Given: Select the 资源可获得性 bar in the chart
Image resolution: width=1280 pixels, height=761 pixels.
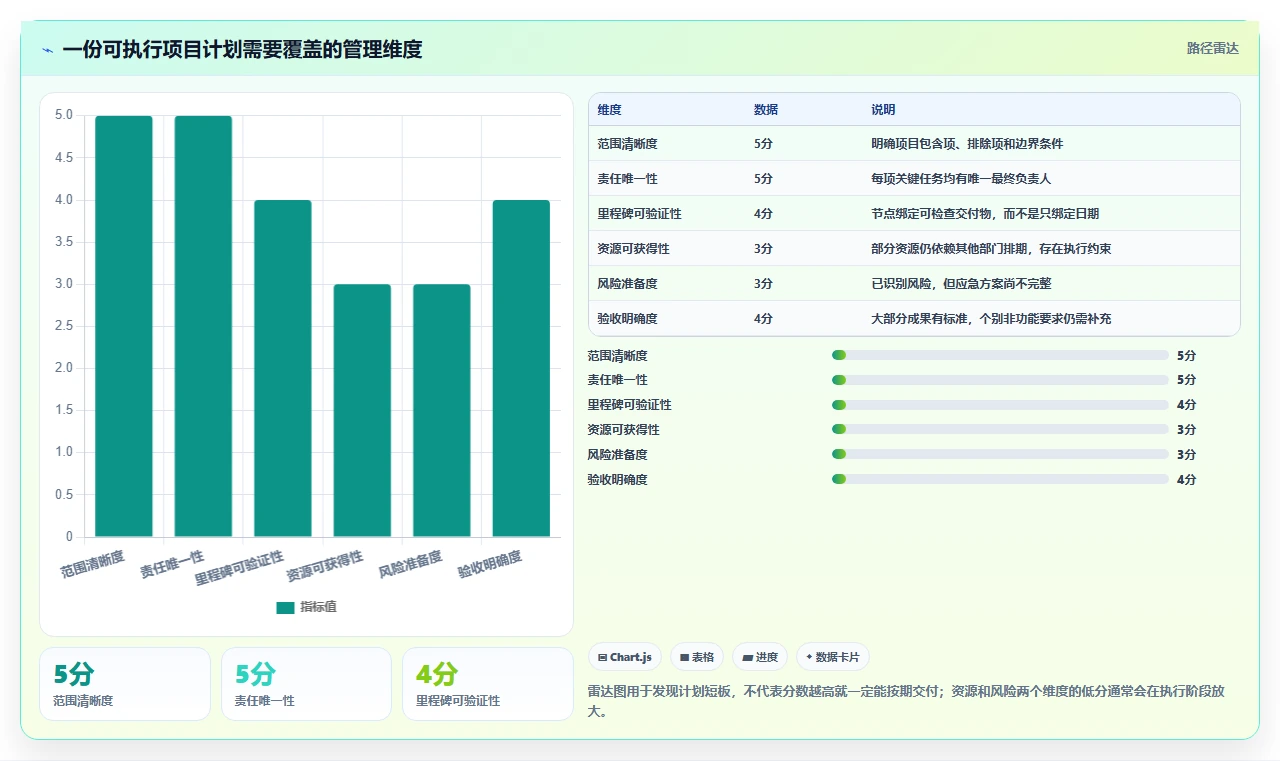Looking at the screenshot, I should [x=362, y=410].
